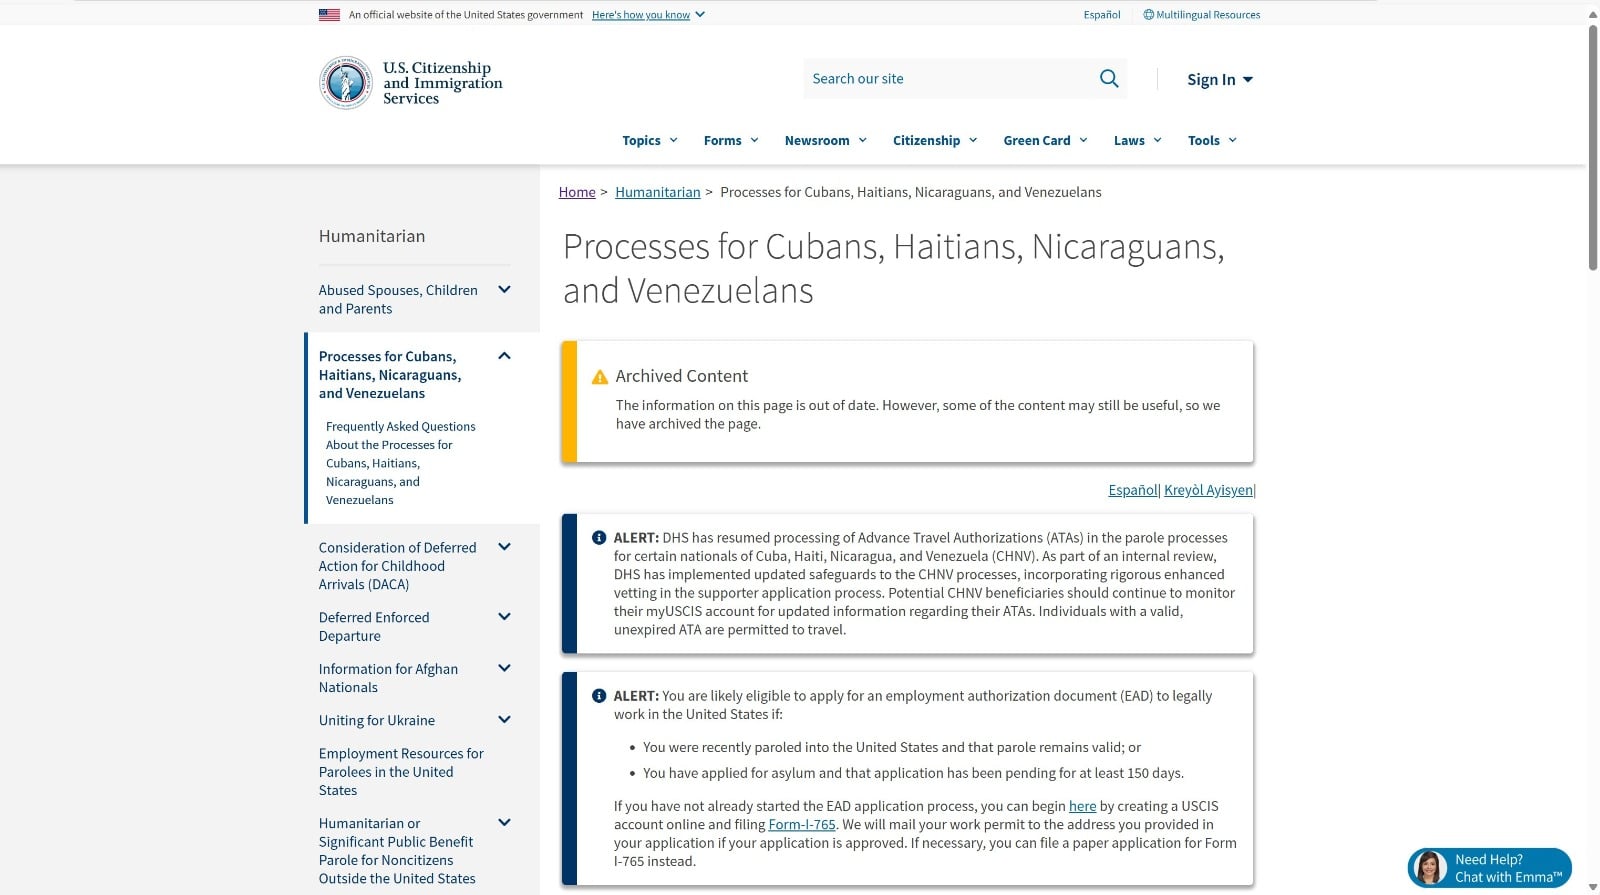Viewport: 1600px width, 895px height.
Task: Click the Search our site field
Action: point(945,79)
